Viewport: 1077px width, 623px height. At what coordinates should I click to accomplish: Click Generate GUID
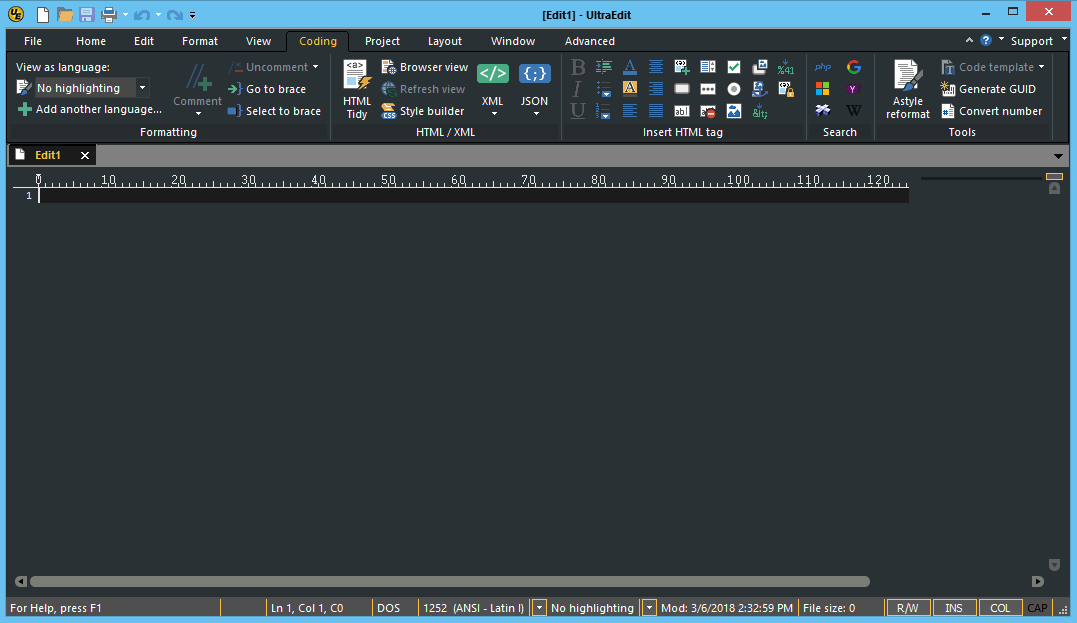[988, 89]
